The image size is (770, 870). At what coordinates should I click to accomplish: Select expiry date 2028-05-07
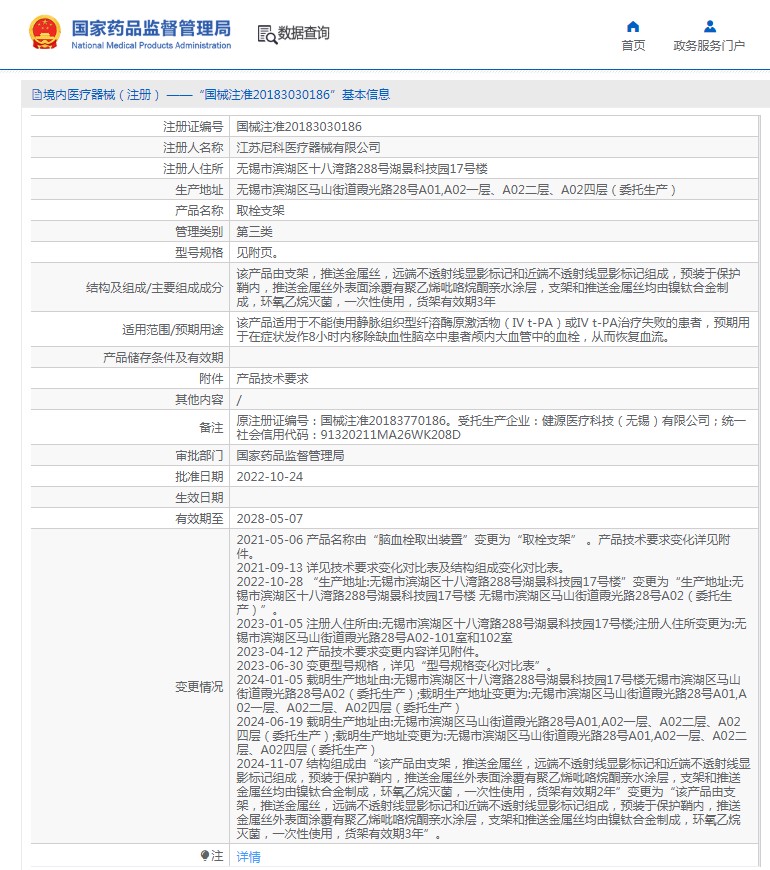pyautogui.click(x=270, y=519)
